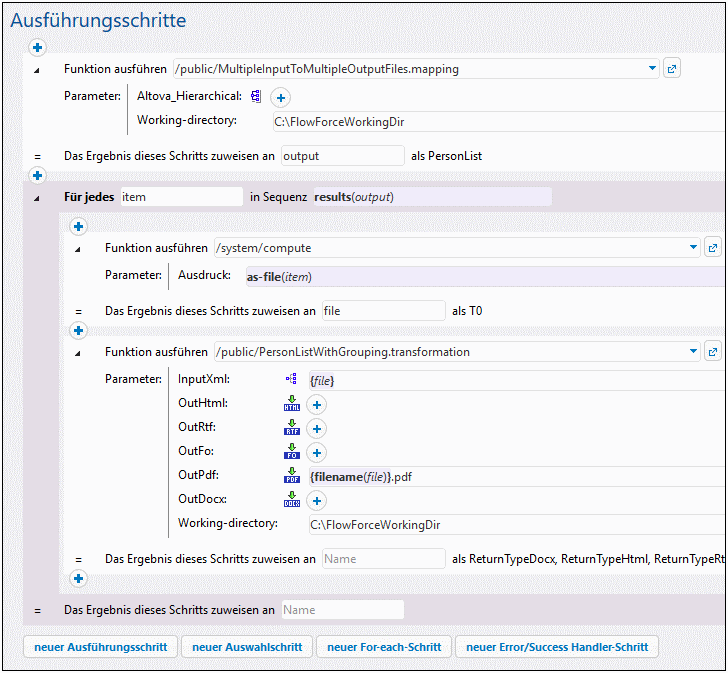Collapse the 'Für jedes' loop step
The height and width of the screenshot is (673, 728).
(38, 198)
